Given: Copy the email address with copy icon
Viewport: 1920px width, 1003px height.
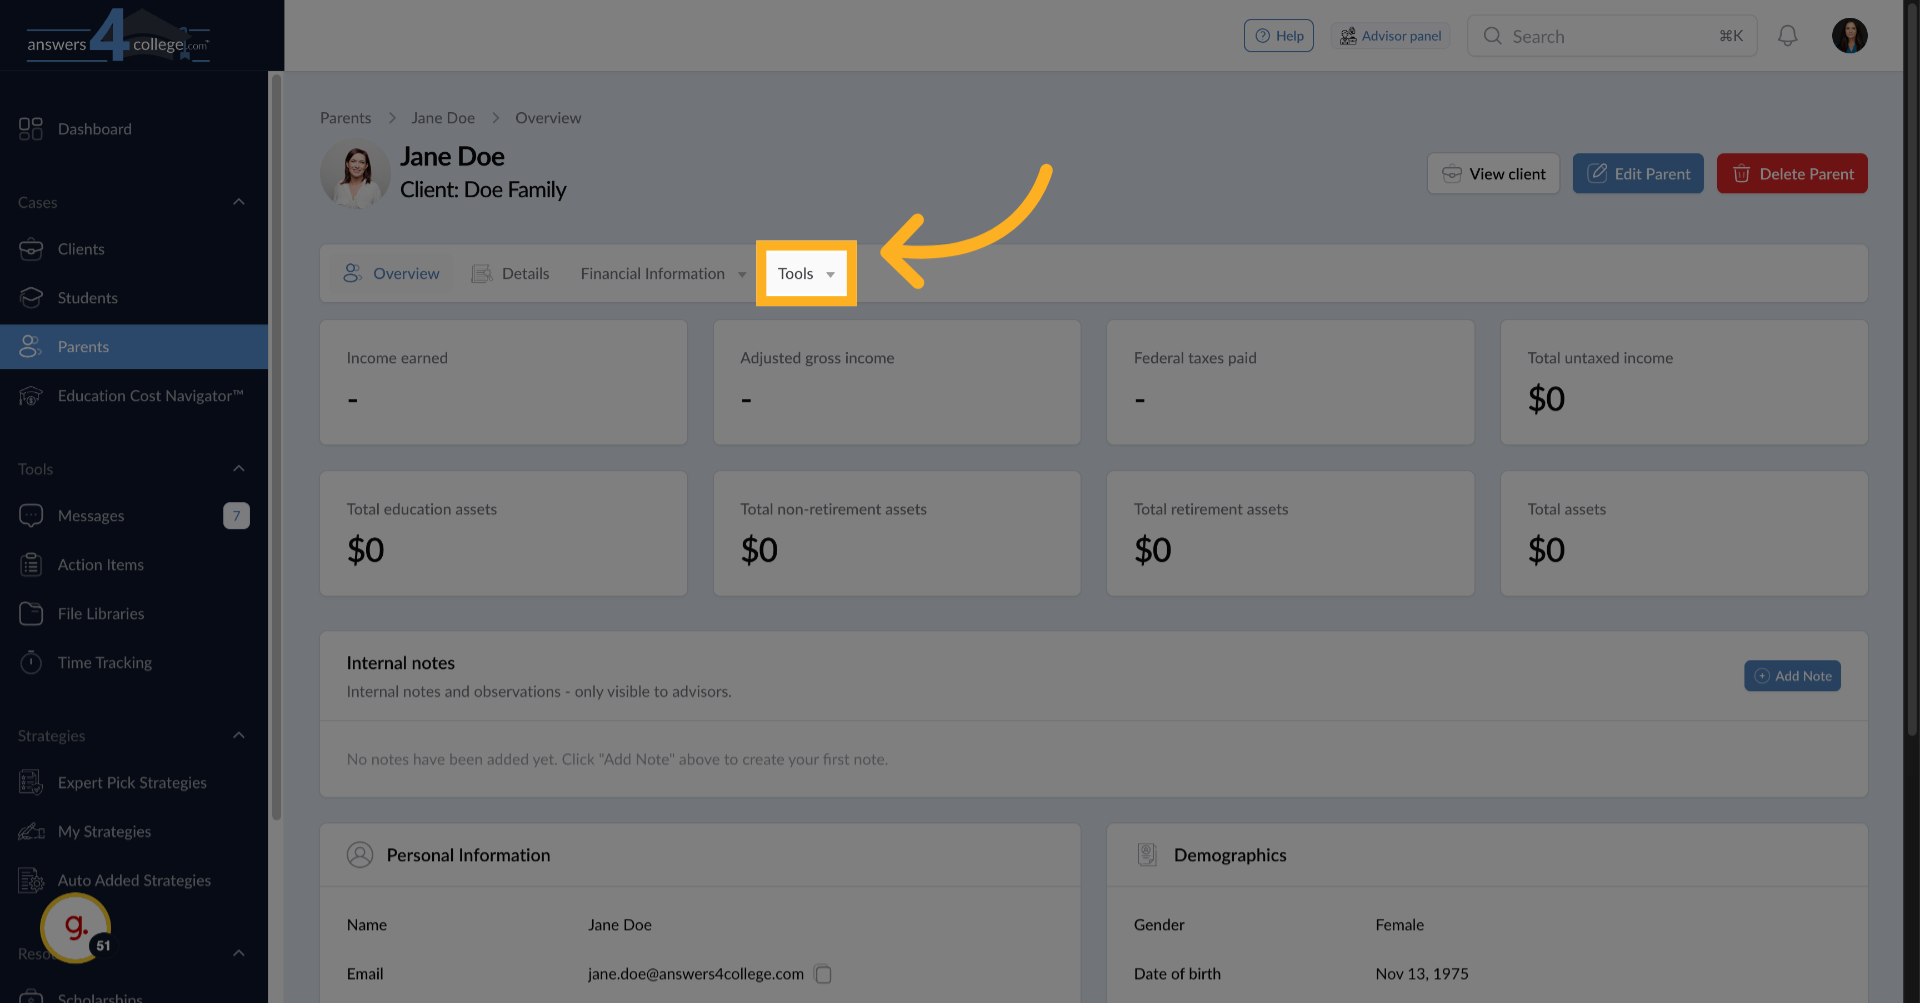Looking at the screenshot, I should pos(823,974).
